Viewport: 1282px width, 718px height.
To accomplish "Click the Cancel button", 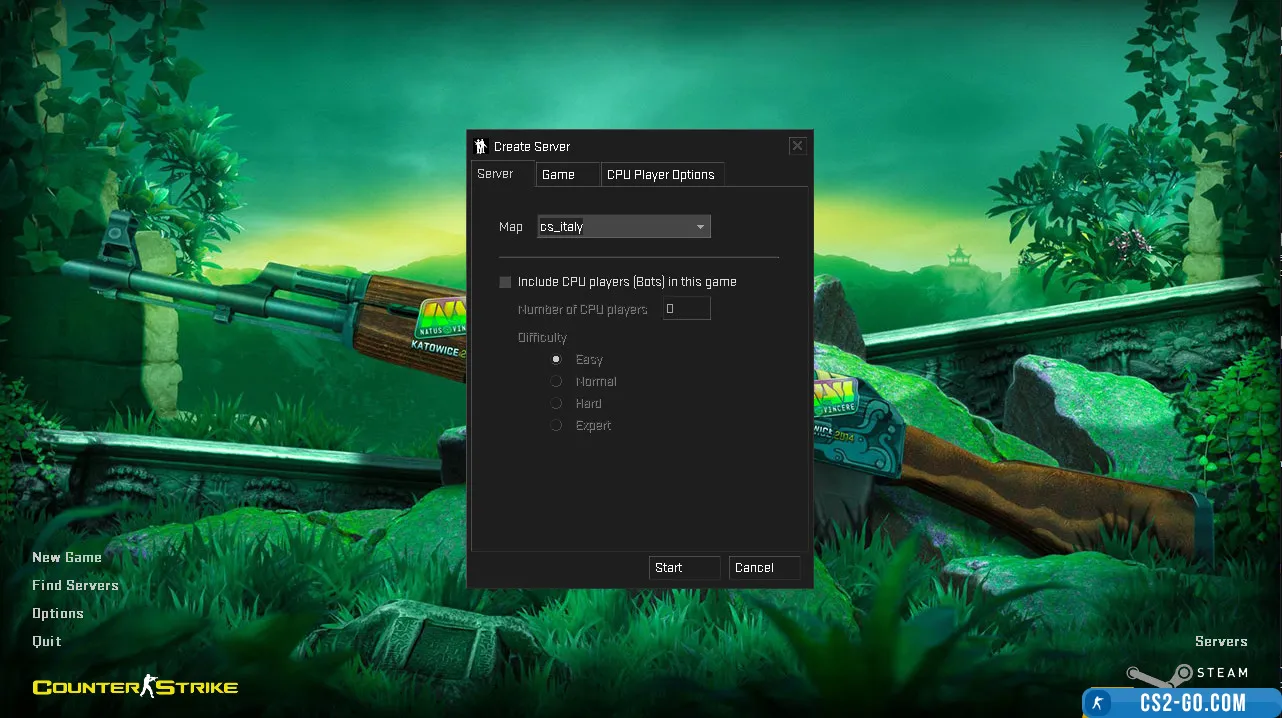I will coord(764,568).
